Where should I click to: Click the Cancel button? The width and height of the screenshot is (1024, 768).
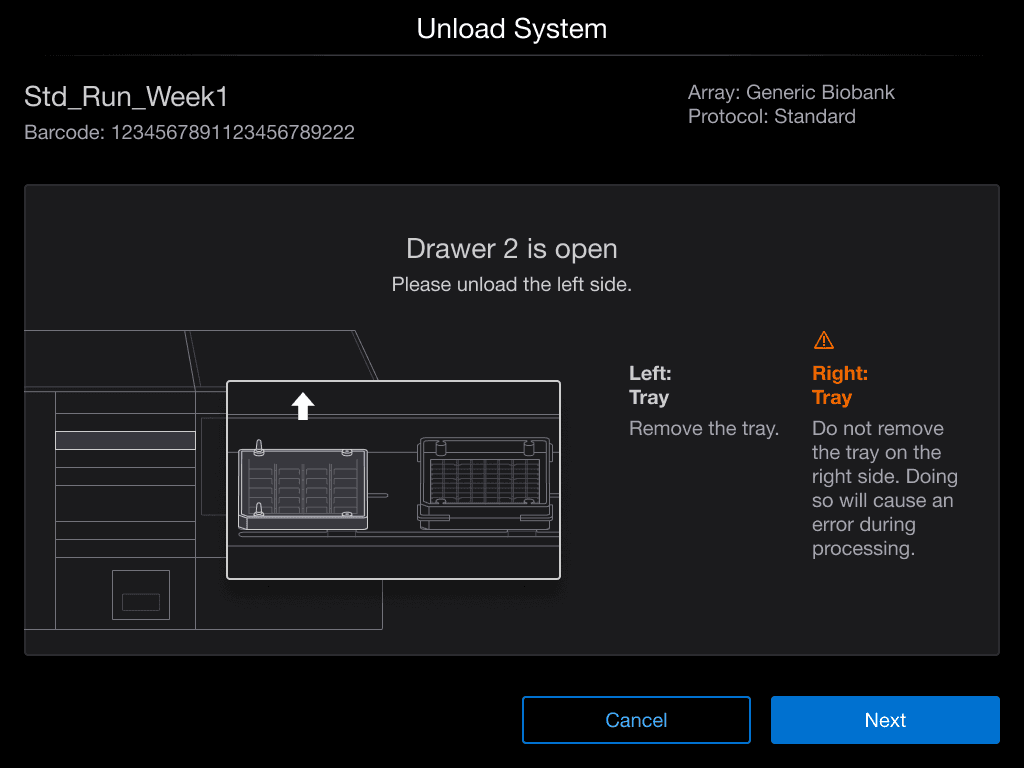(x=636, y=720)
